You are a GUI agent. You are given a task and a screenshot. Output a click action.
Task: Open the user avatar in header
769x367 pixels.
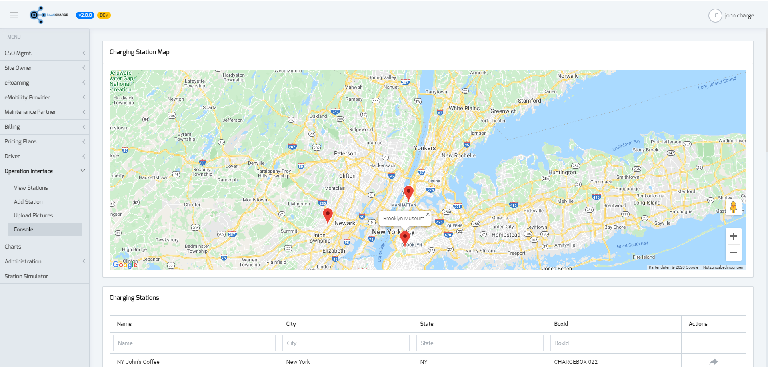[715, 15]
